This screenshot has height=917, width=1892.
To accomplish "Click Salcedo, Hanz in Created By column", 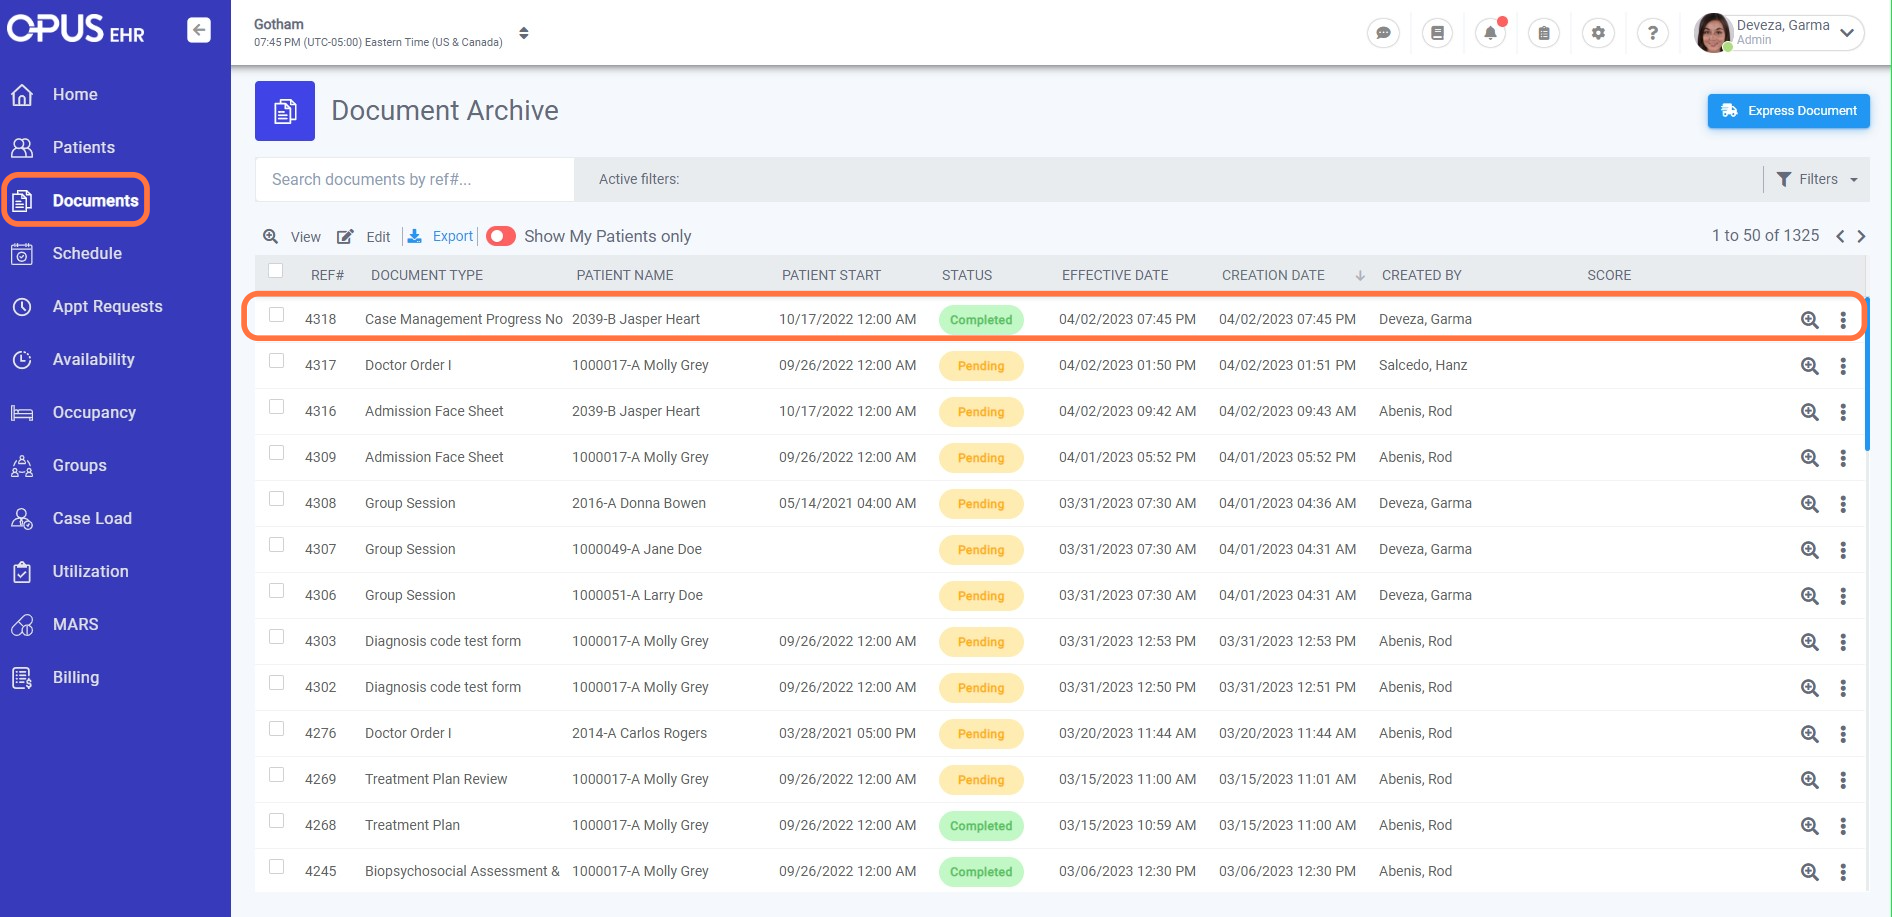I will [1423, 365].
